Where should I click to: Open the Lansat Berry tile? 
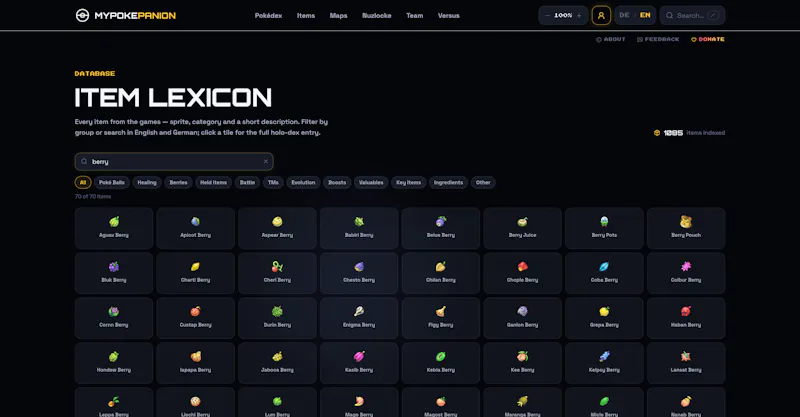tap(686, 362)
